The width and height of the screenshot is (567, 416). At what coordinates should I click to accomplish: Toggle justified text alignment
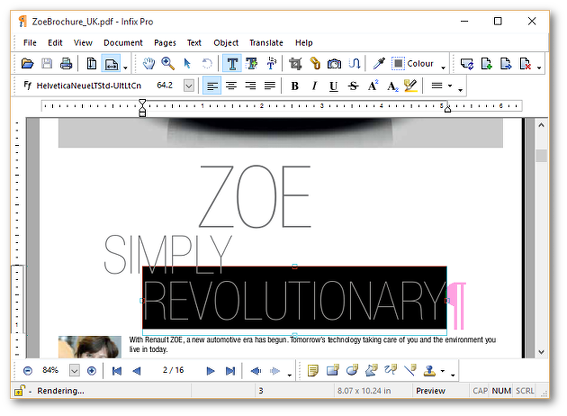pos(270,86)
